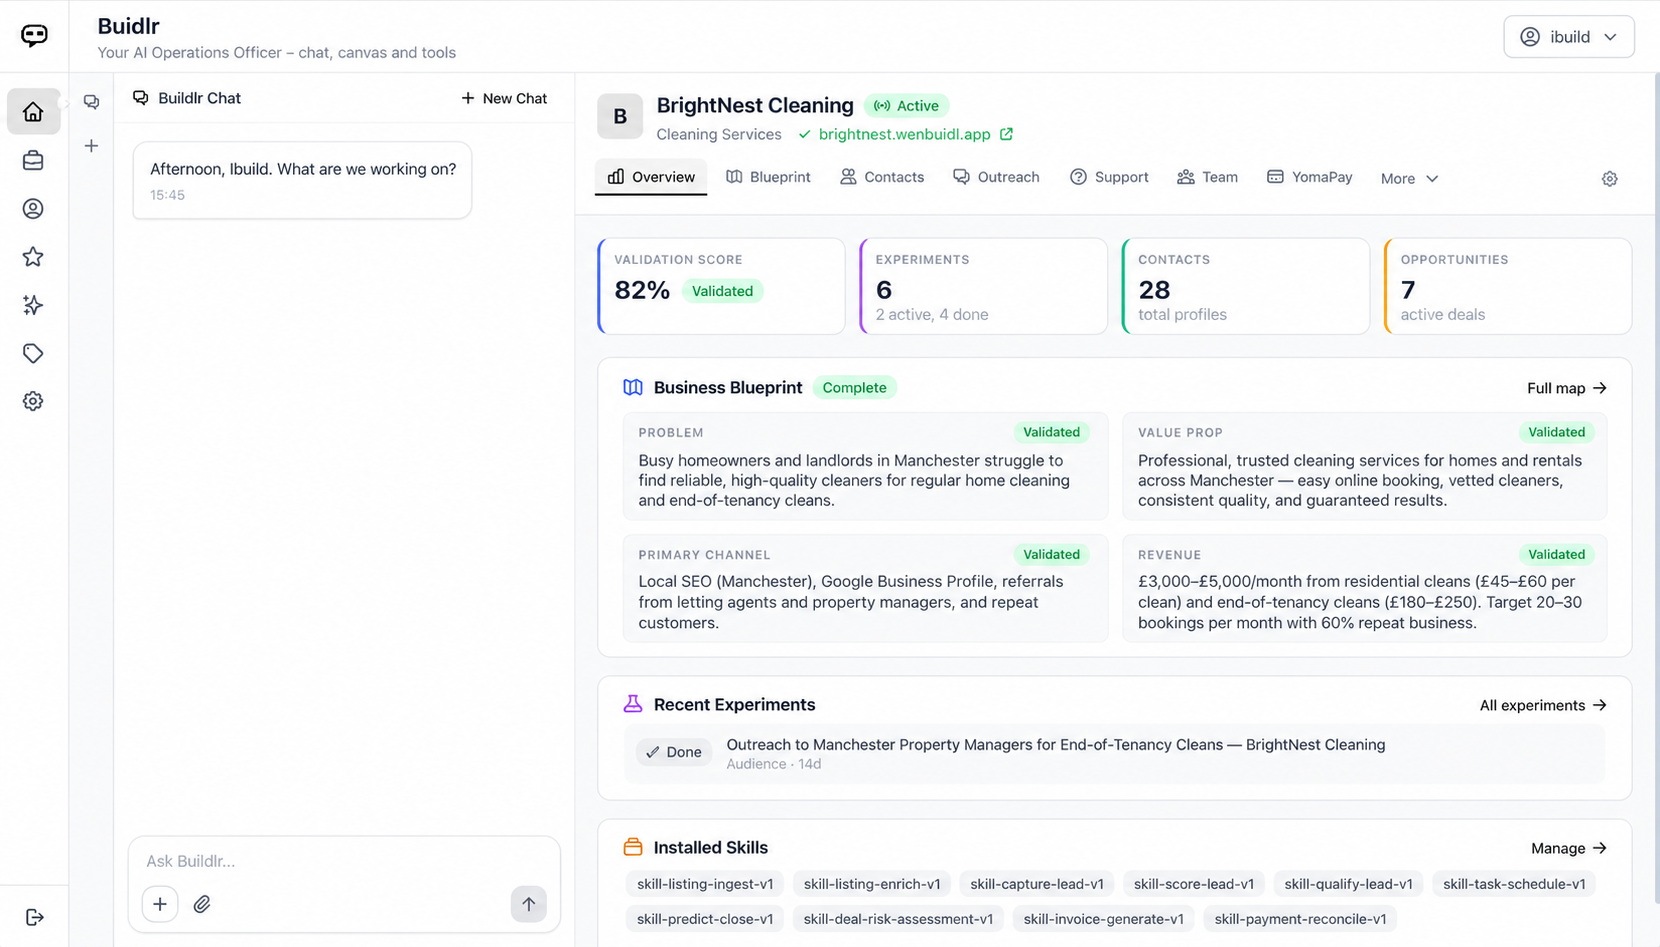Open the tag icon in the sidebar
This screenshot has height=947, width=1660.
coord(33,353)
